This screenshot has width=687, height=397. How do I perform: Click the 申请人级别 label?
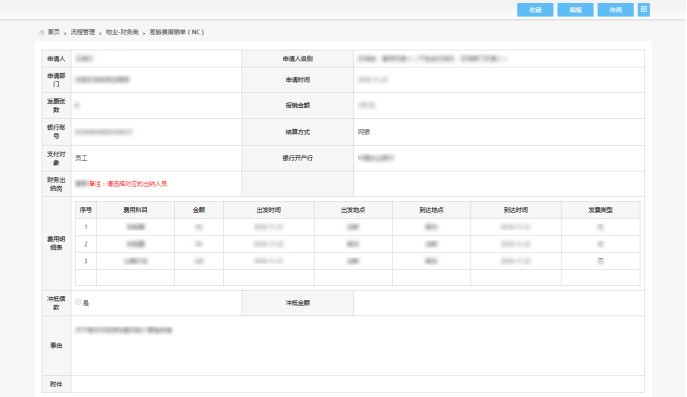click(297, 59)
